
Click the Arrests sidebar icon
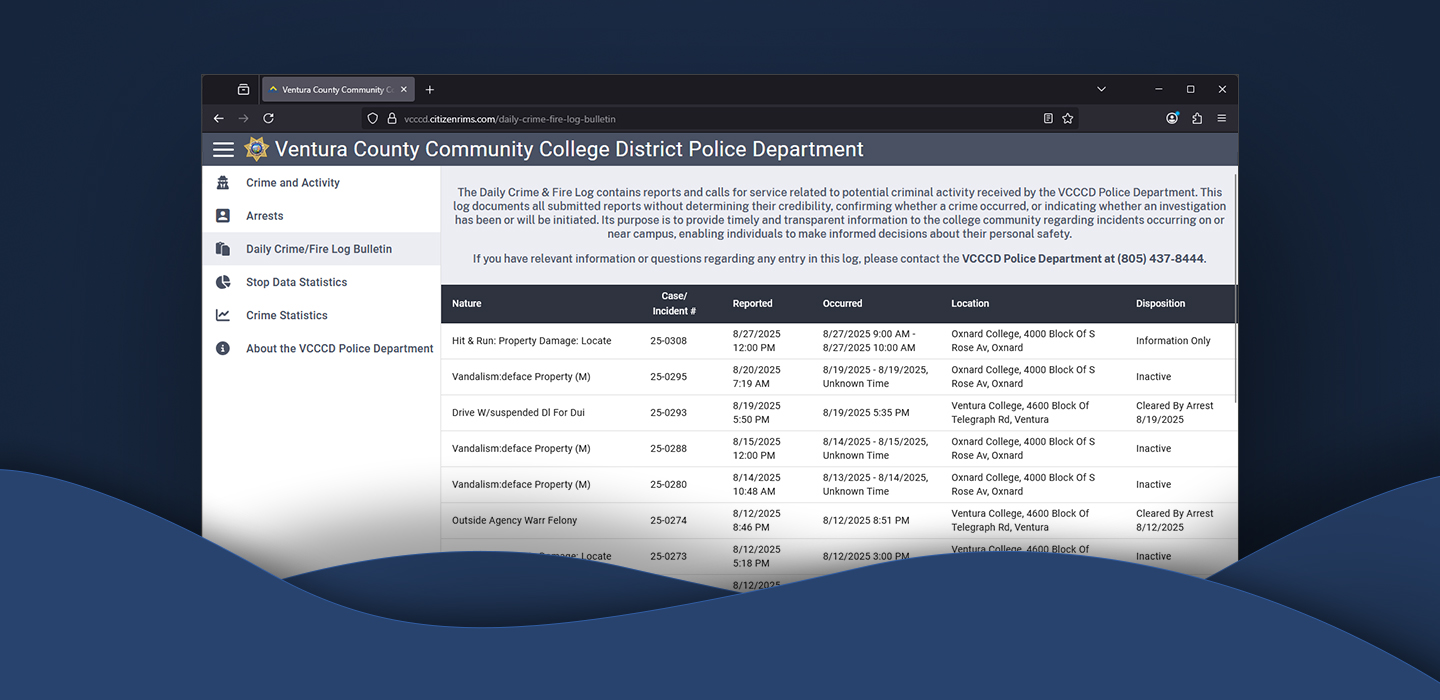tap(223, 216)
